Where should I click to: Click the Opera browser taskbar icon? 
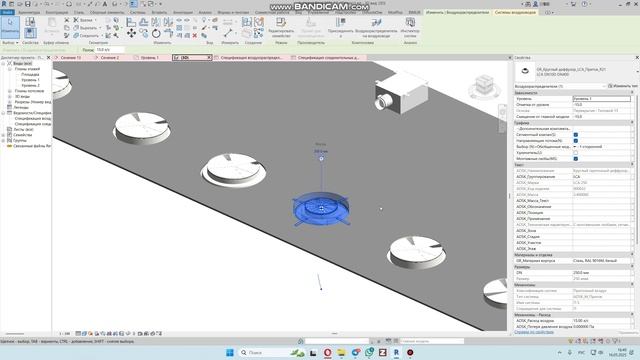[327, 352]
